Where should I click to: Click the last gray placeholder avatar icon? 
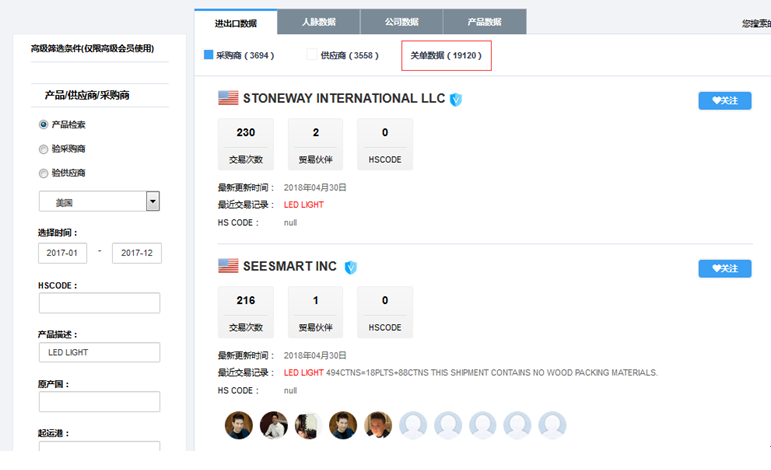point(552,425)
